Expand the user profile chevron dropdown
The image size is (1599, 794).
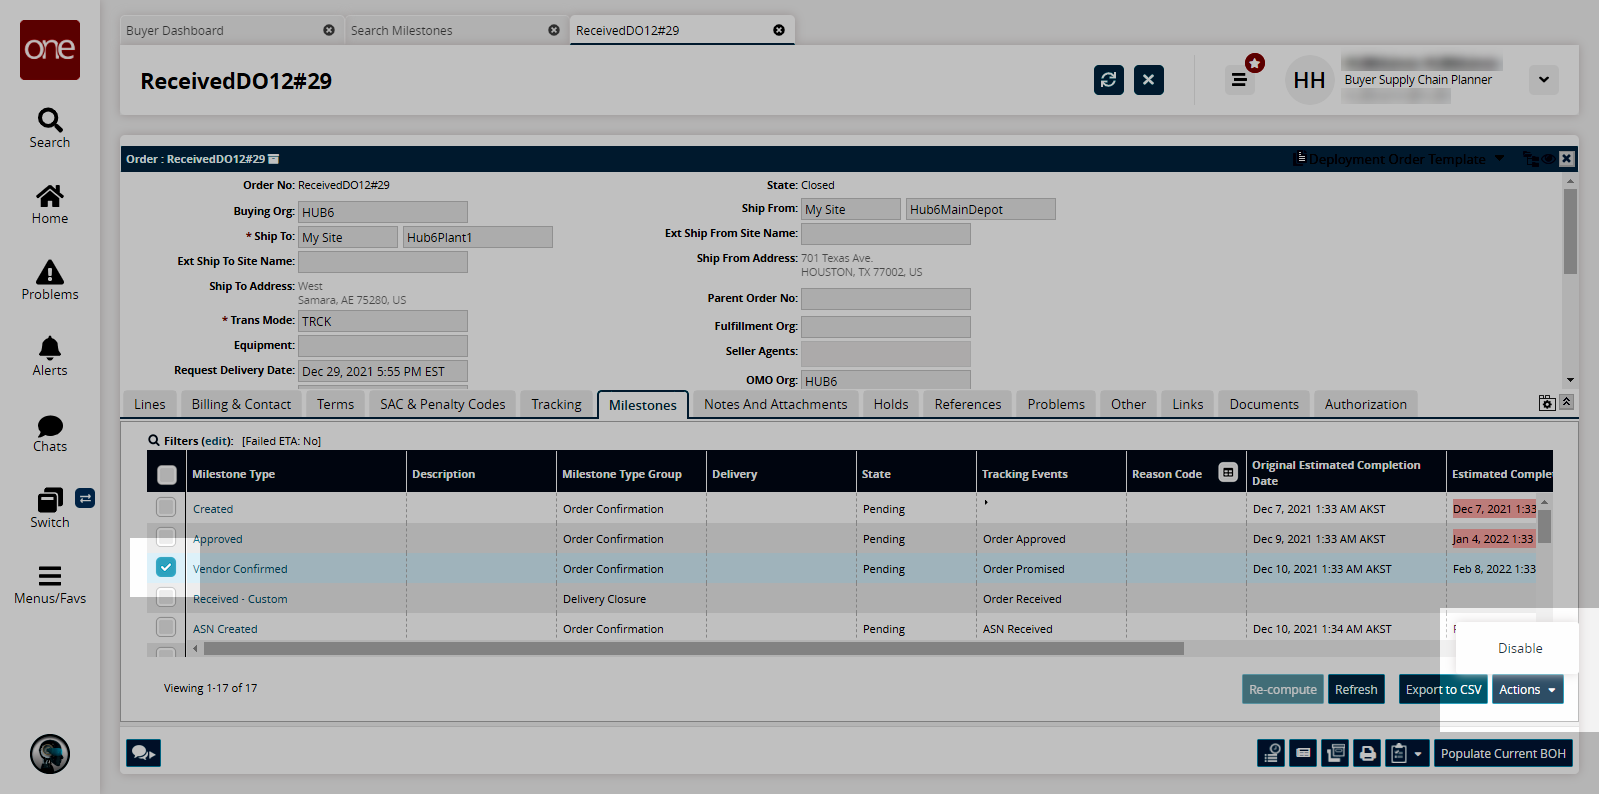point(1543,80)
